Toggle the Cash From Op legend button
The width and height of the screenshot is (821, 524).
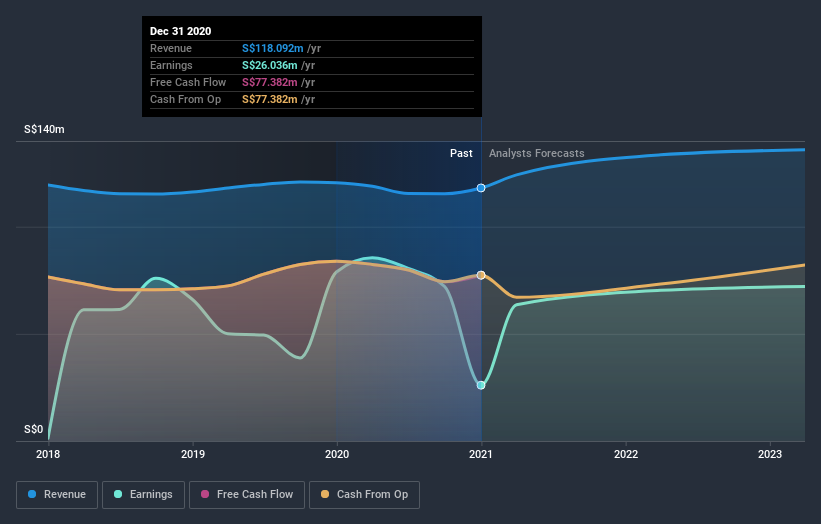pyautogui.click(x=364, y=495)
